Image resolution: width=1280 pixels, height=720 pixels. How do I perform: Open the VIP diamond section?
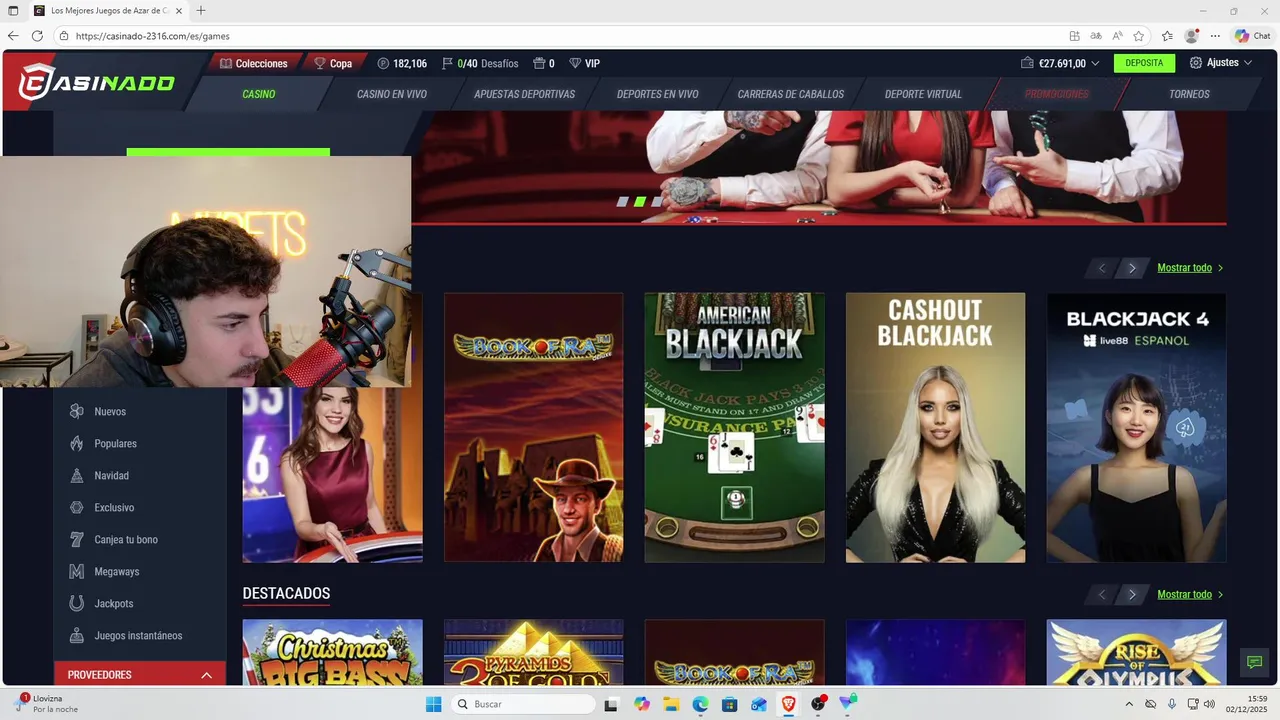click(x=585, y=63)
